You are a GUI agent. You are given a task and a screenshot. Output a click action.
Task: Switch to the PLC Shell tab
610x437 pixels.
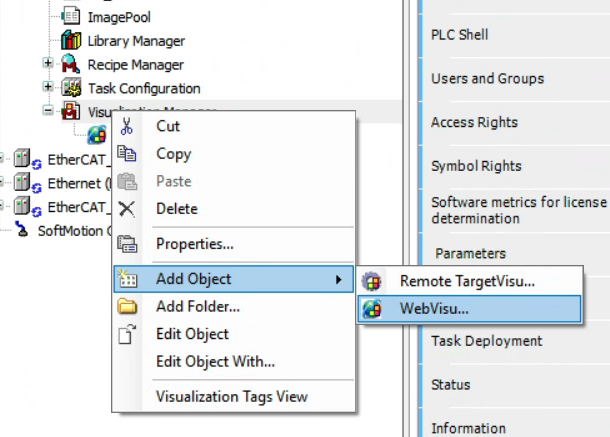click(x=460, y=35)
